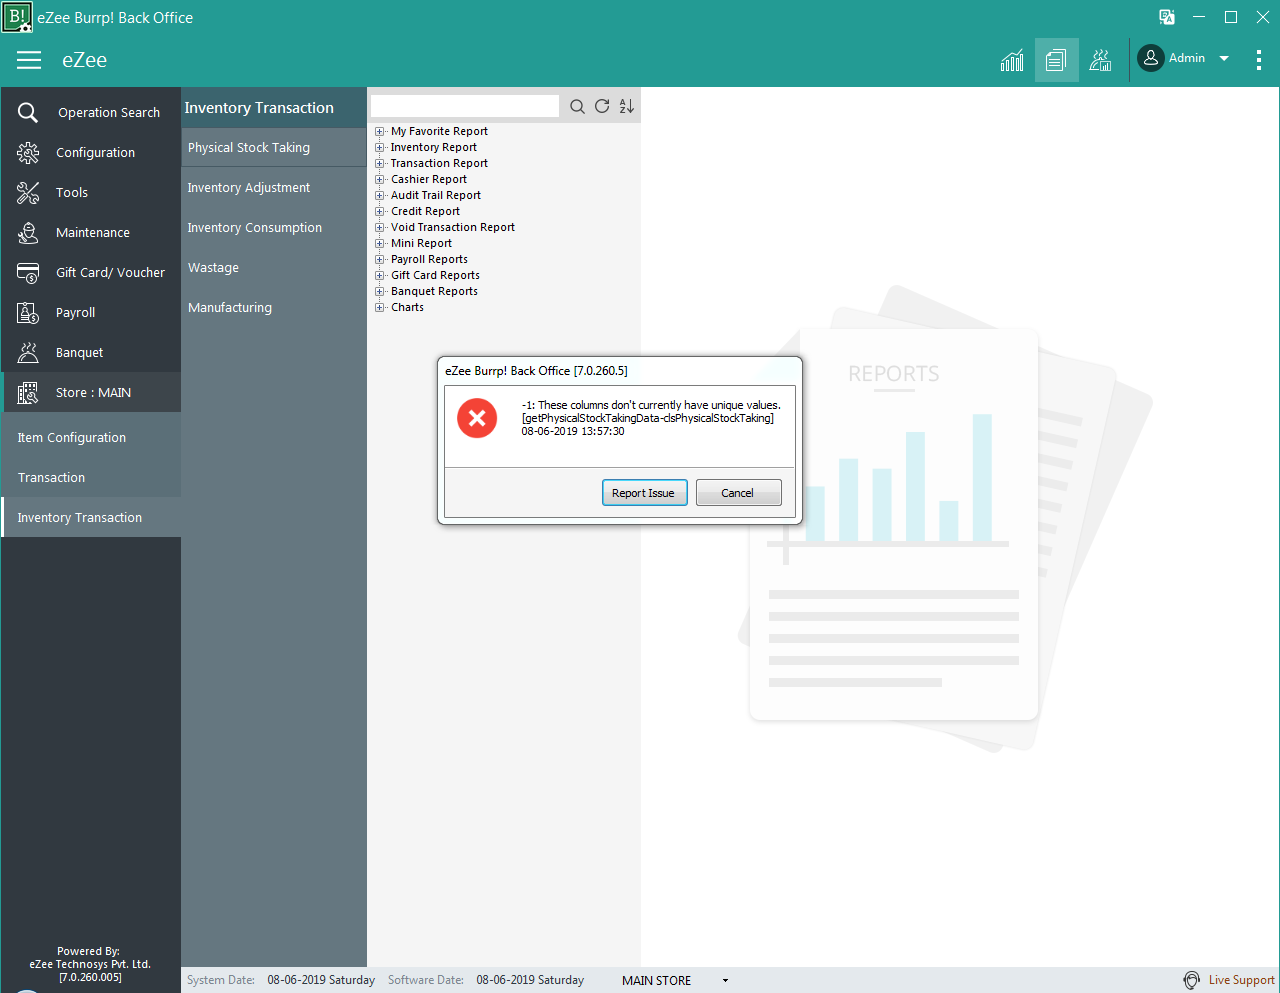
Task: Click the report search input field
Action: coord(465,106)
